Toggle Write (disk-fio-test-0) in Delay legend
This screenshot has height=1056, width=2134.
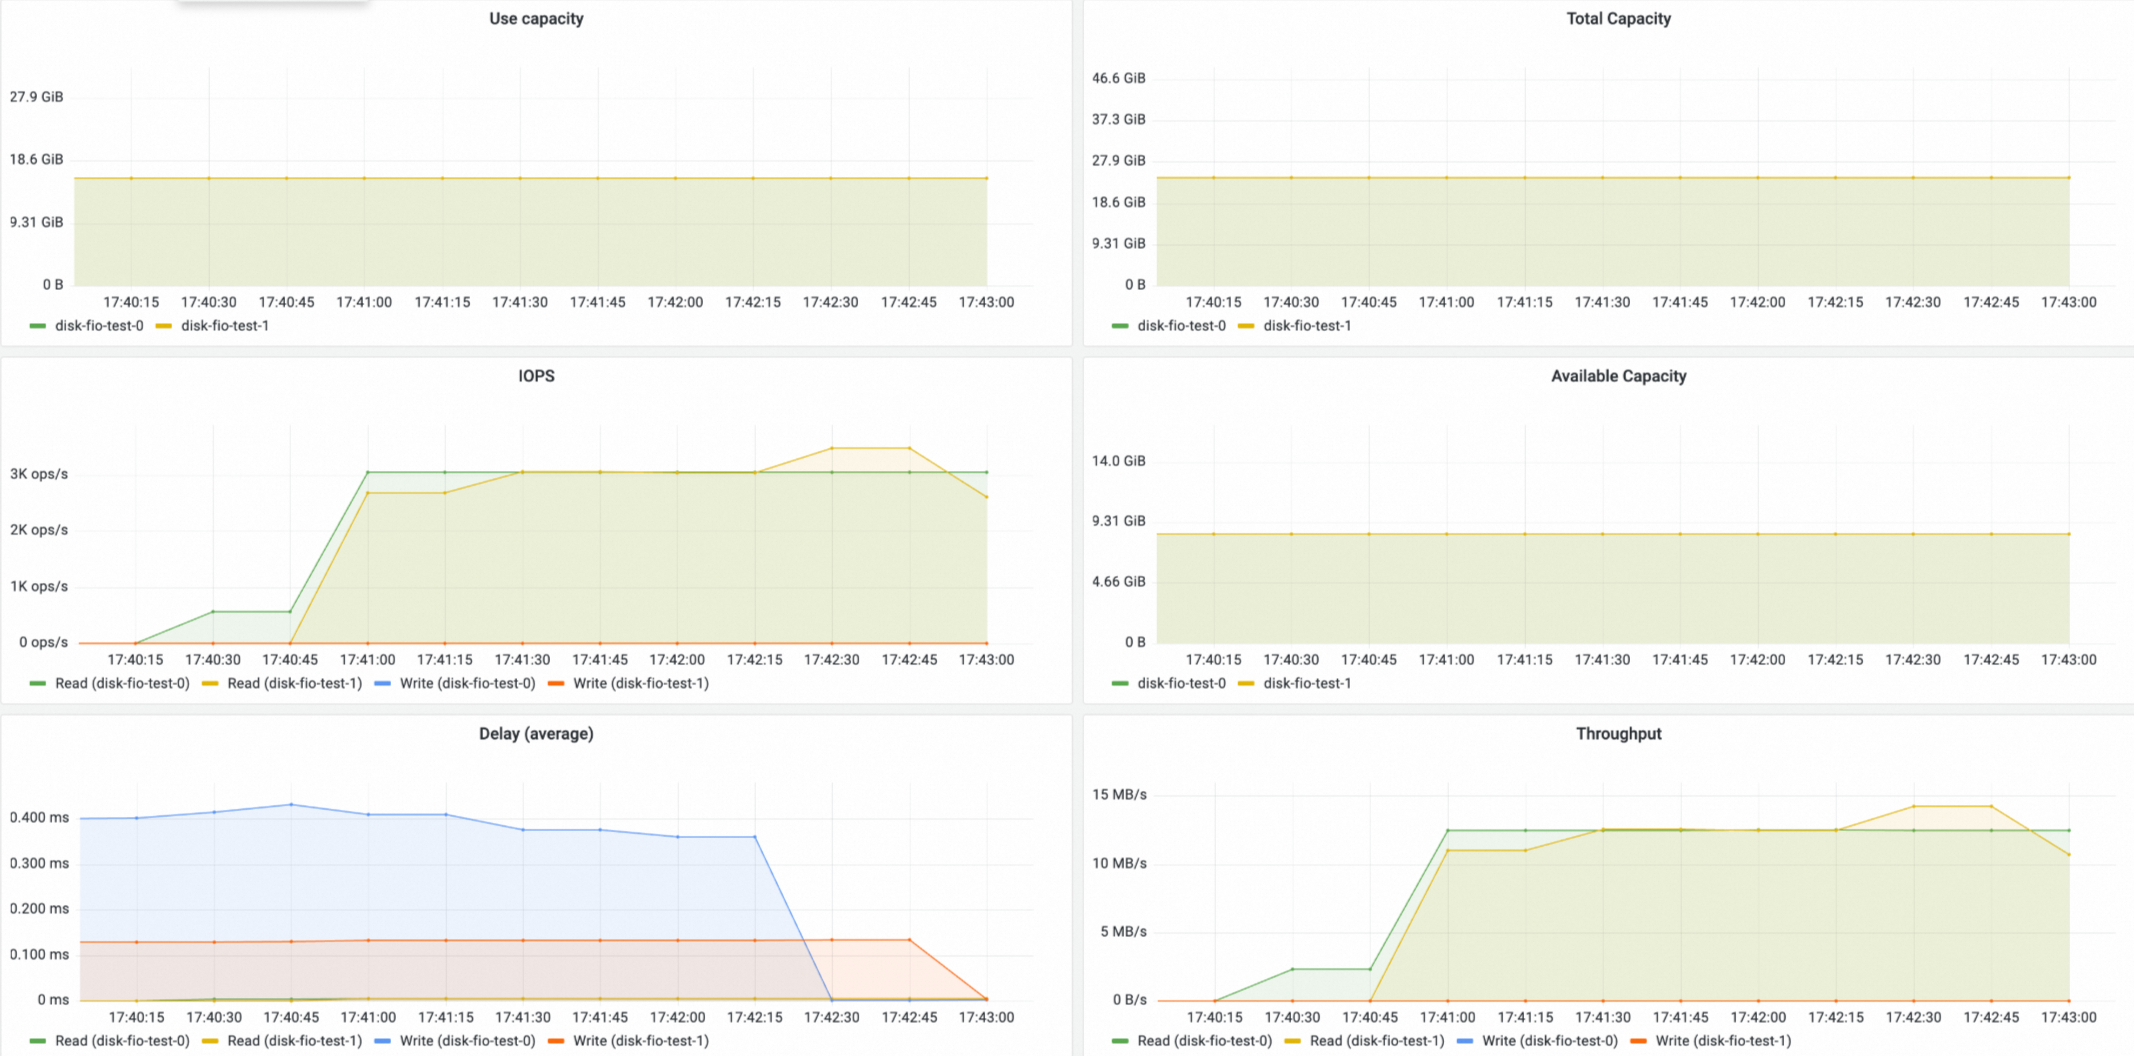click(x=467, y=1041)
